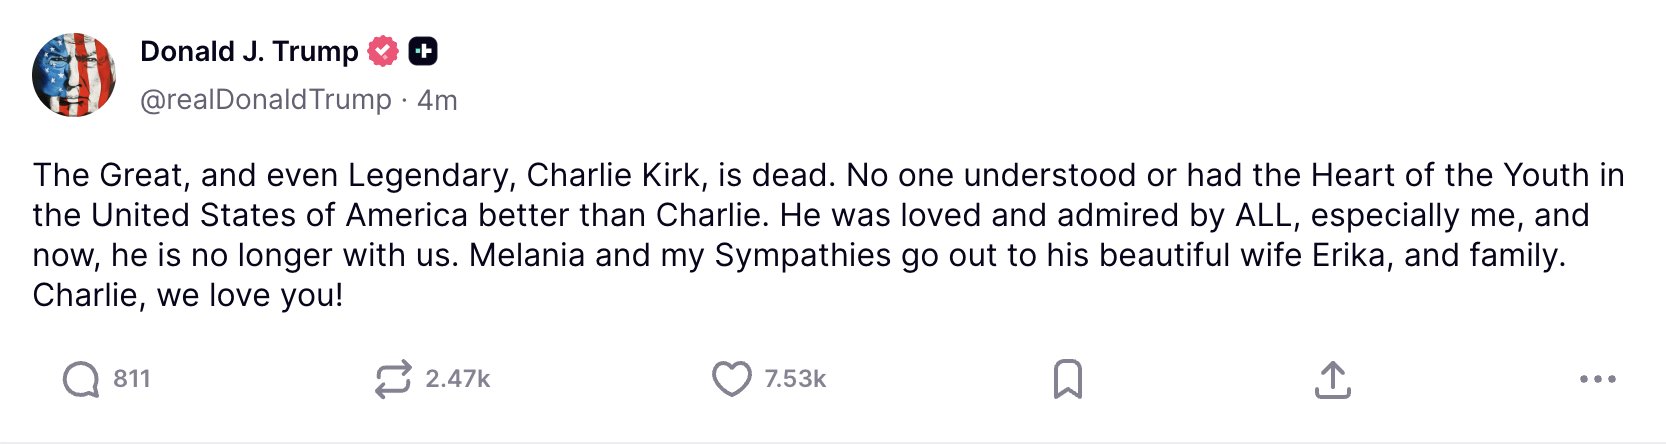Open the post via 4m timestamp
This screenshot has height=444, width=1666.
coord(437,100)
